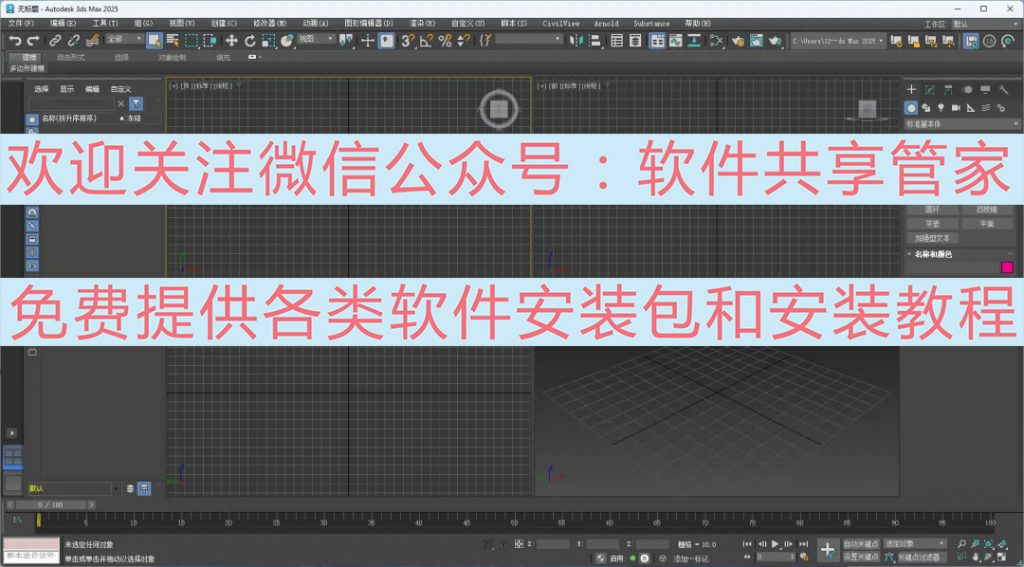Open Civil View menu
Screen dimensions: 1024x567
coord(560,24)
